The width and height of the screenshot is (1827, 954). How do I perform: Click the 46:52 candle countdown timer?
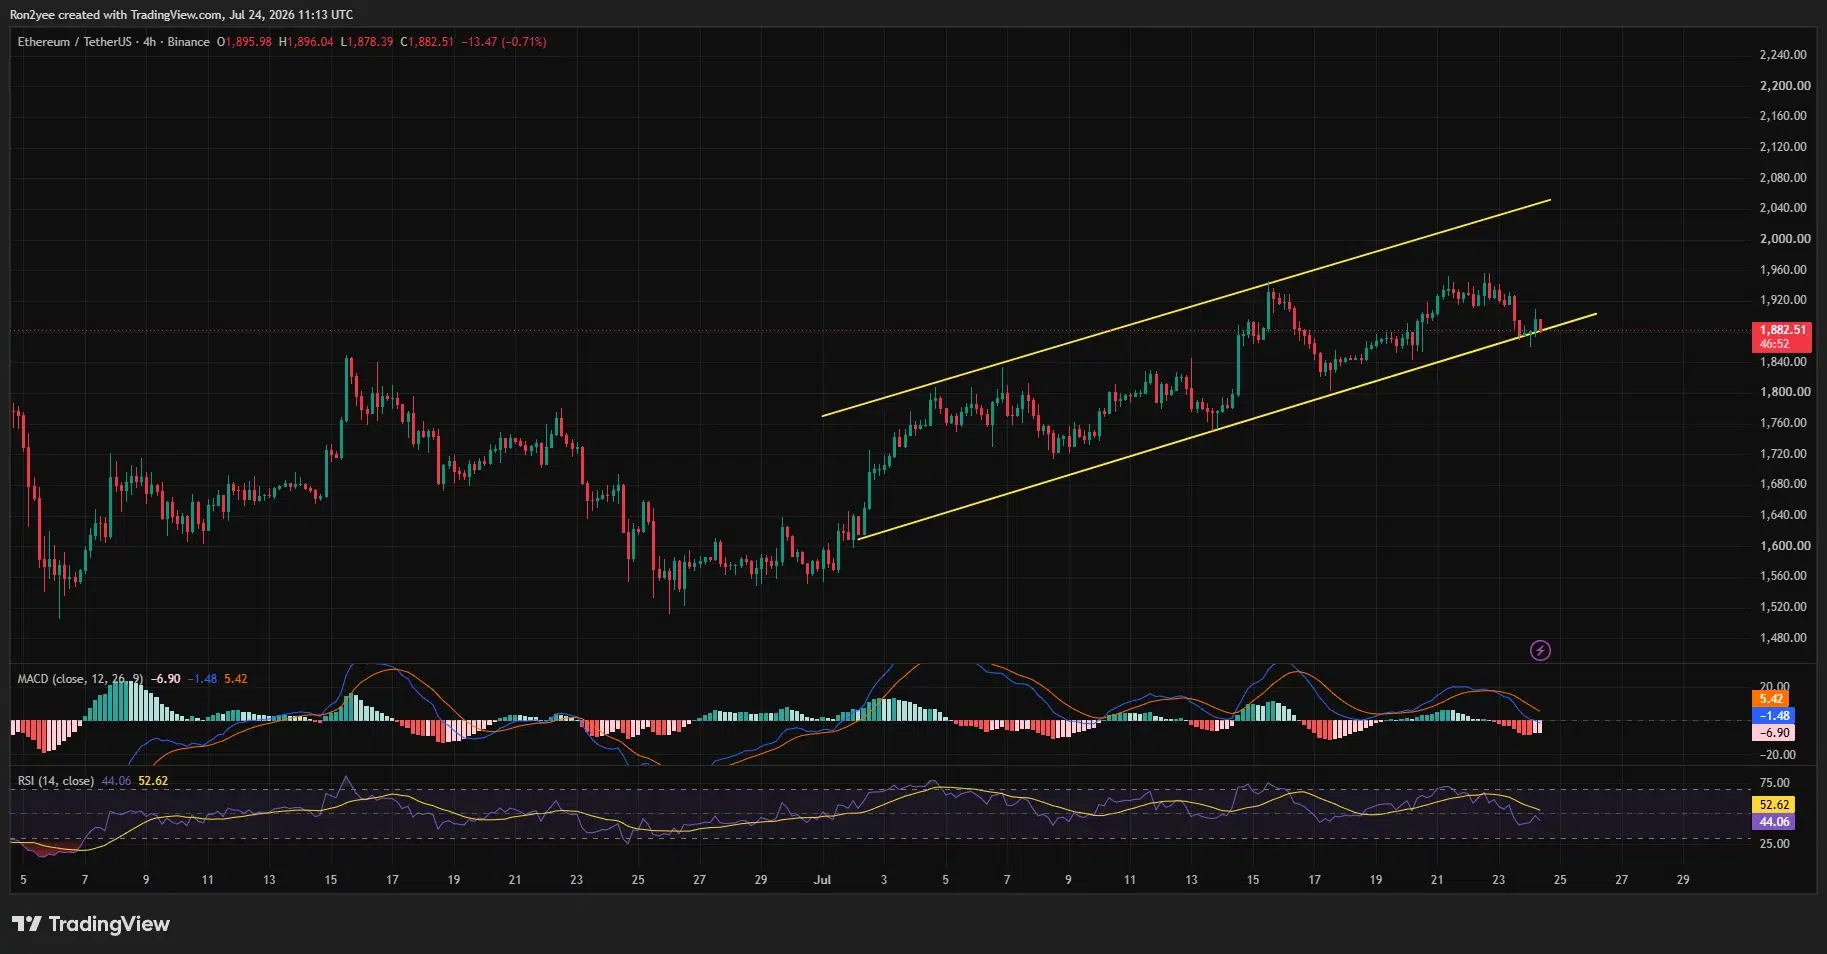click(1774, 344)
